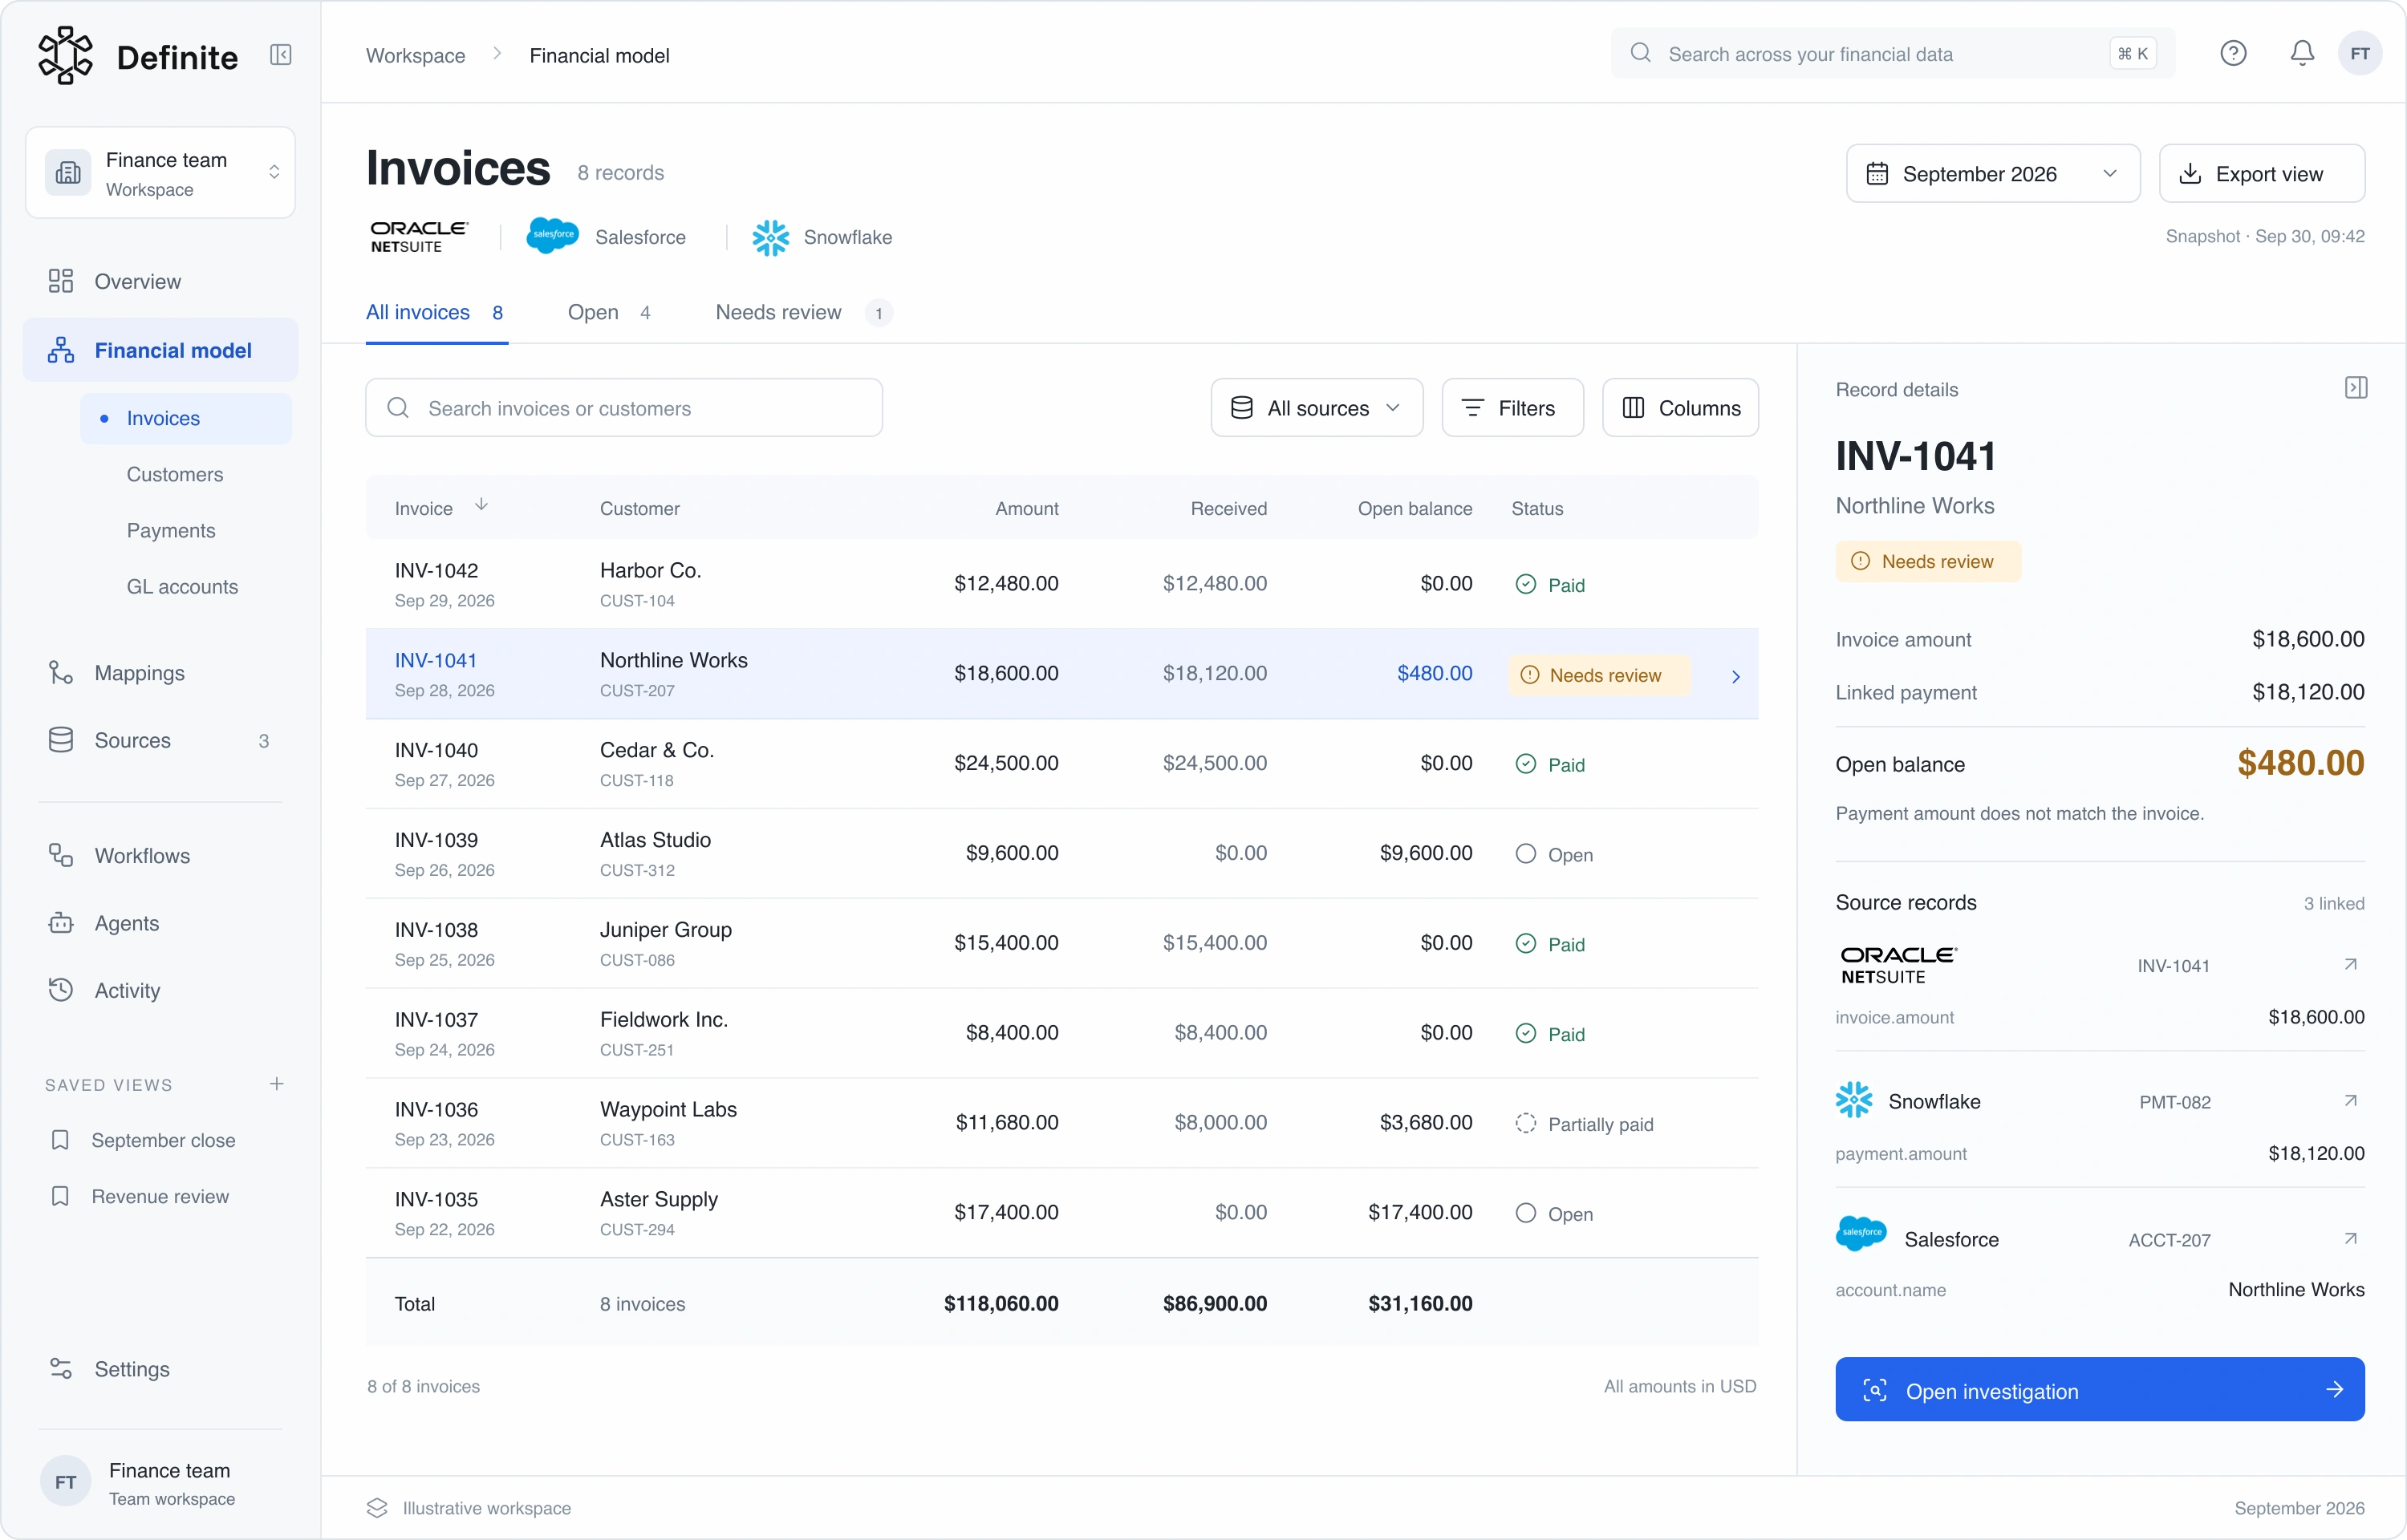Switch to the Needs review tab
Viewport: 2407px width, 1540px height.
point(803,312)
